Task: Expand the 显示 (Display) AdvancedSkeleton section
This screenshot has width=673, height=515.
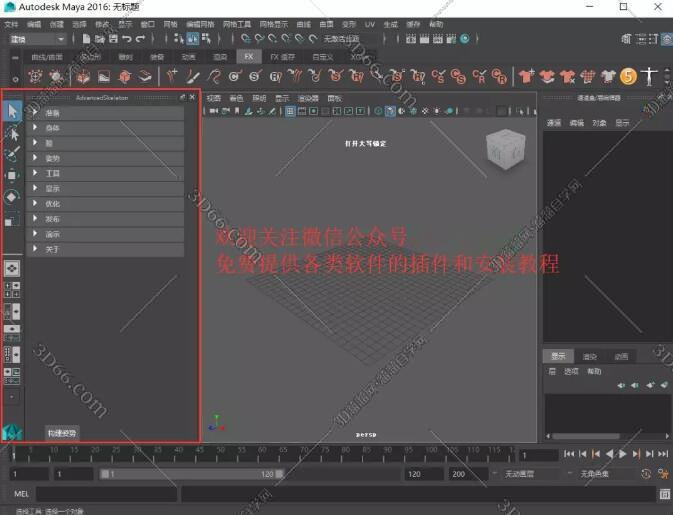Action: (x=106, y=188)
